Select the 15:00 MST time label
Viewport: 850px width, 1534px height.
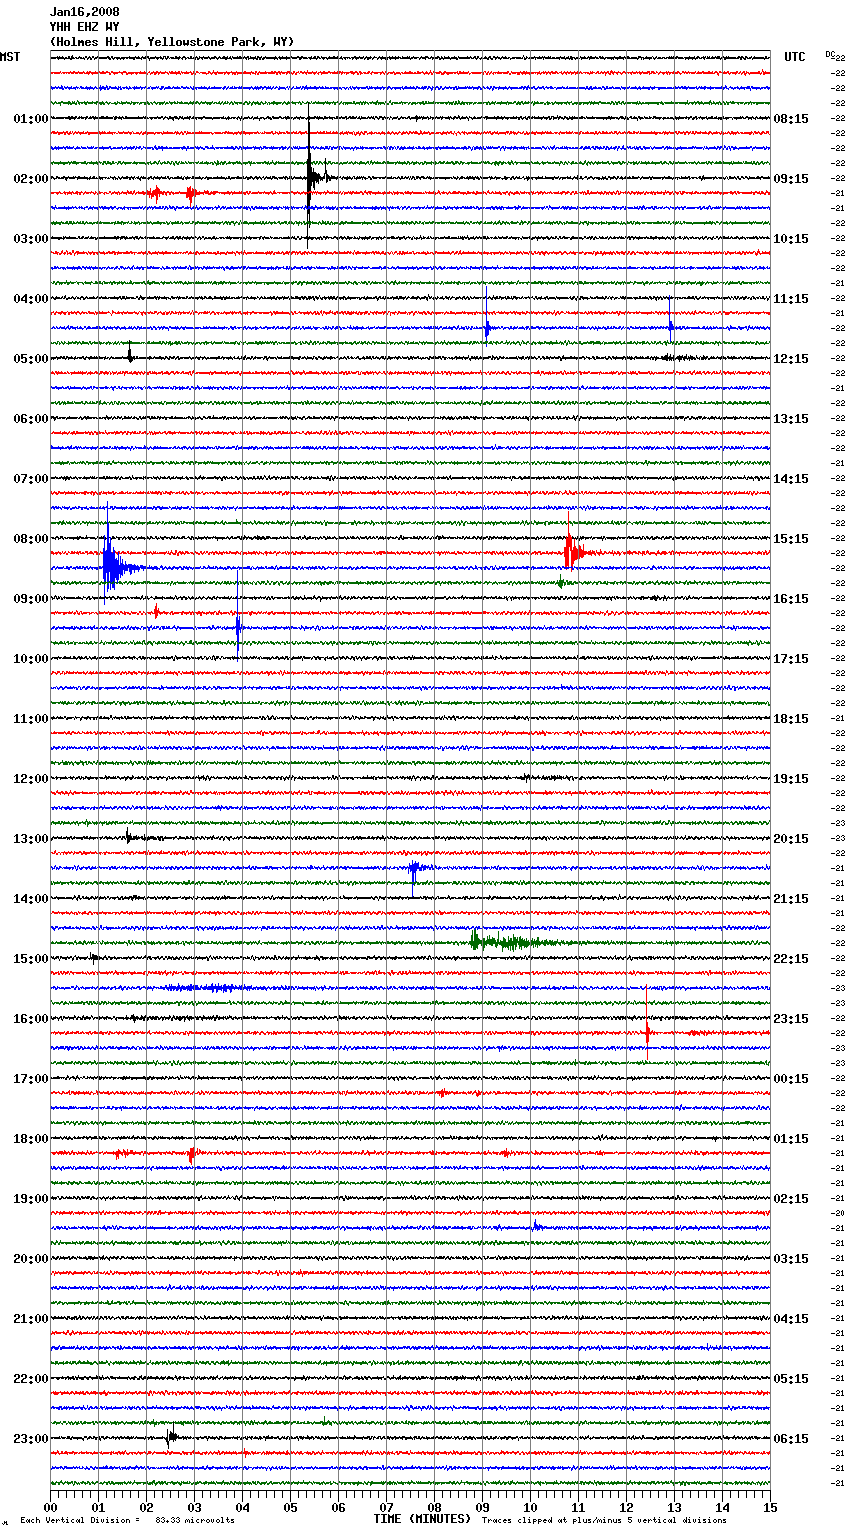tap(31, 959)
